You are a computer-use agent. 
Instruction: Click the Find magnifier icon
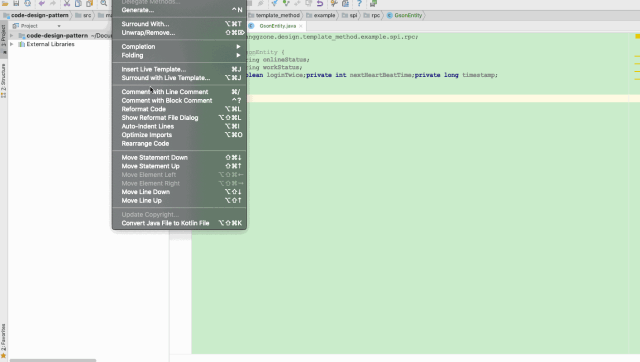point(104,3)
